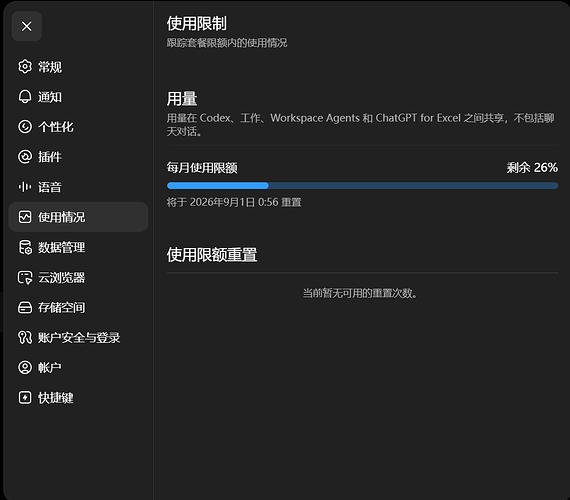Select the 快捷键 menu label
Screen dimensions: 570x500
56,397
